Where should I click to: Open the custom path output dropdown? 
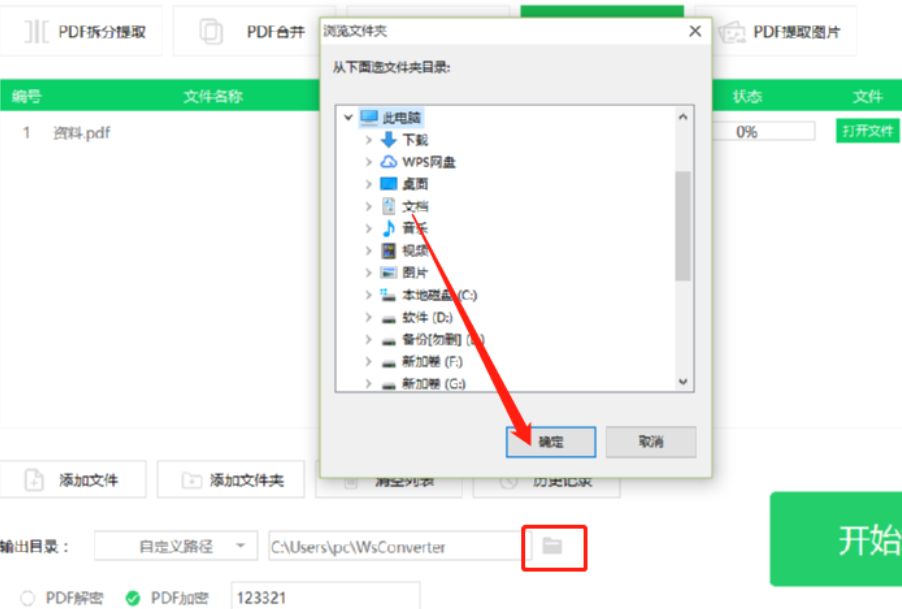pos(176,546)
